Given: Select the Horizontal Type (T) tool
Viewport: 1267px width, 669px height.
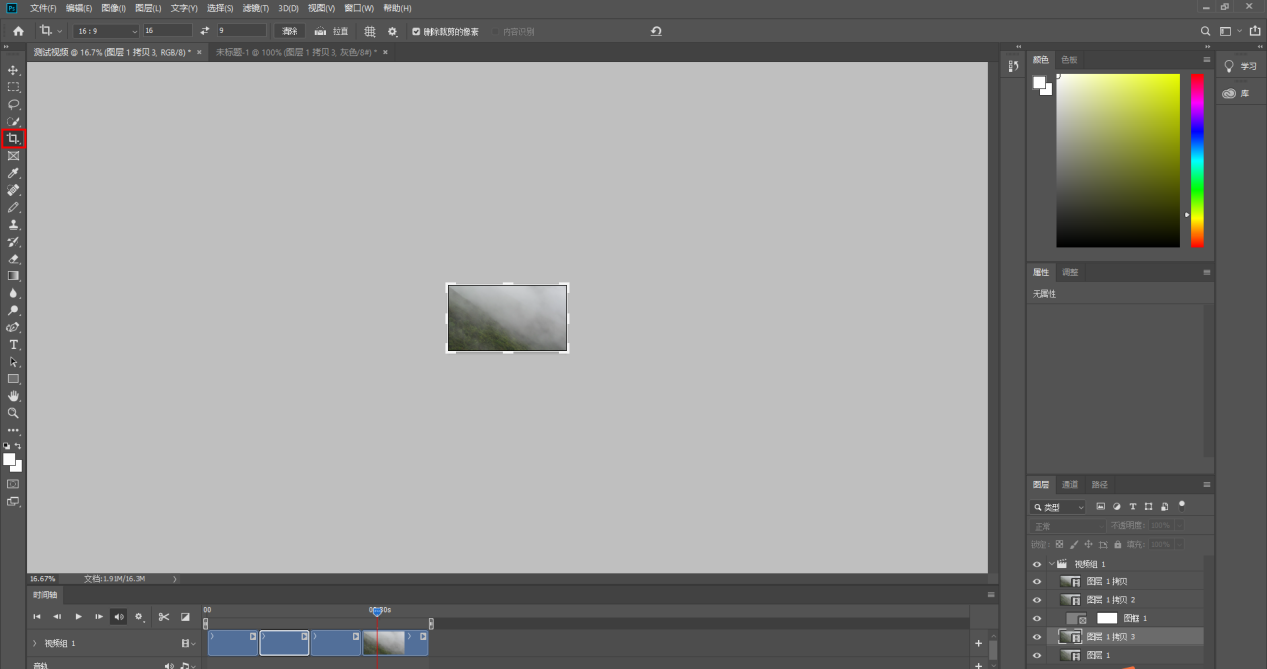Looking at the screenshot, I should tap(13, 345).
